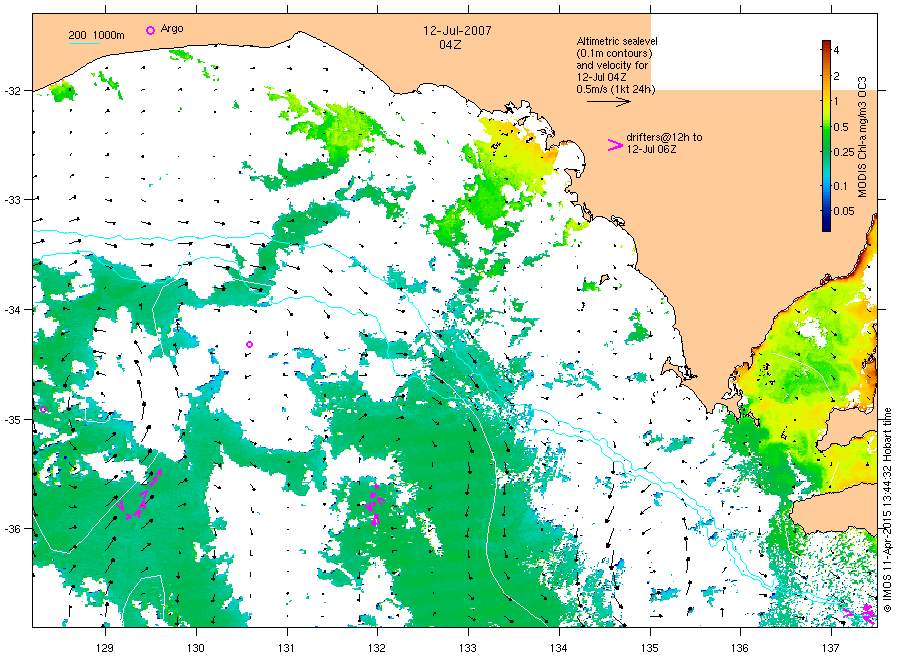This screenshot has width=900, height=660.
Task: Click the longitude label 133
Action: coord(468,648)
